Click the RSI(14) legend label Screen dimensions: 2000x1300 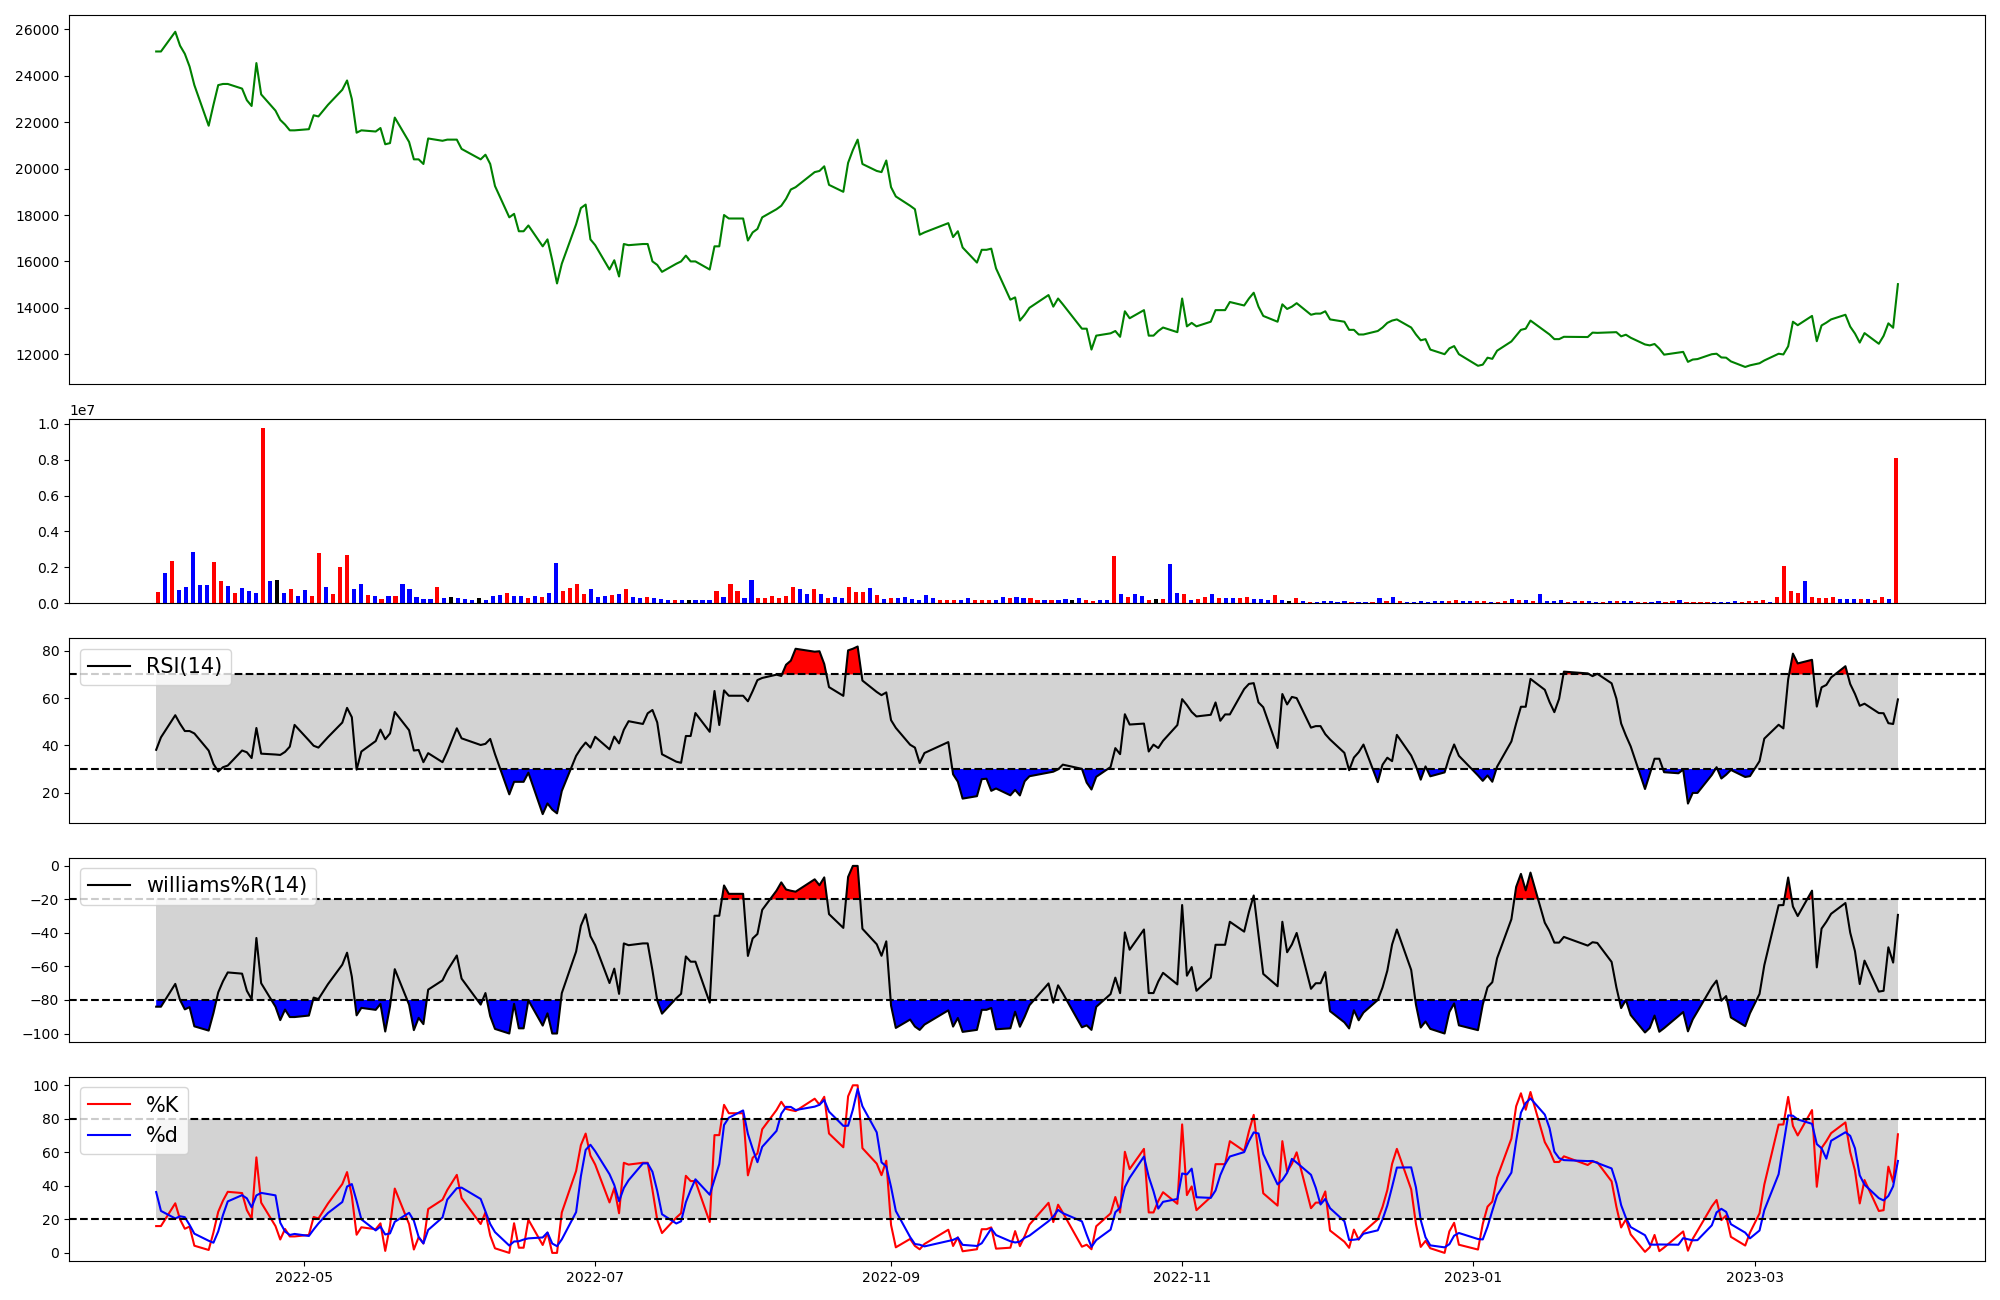coord(183,666)
